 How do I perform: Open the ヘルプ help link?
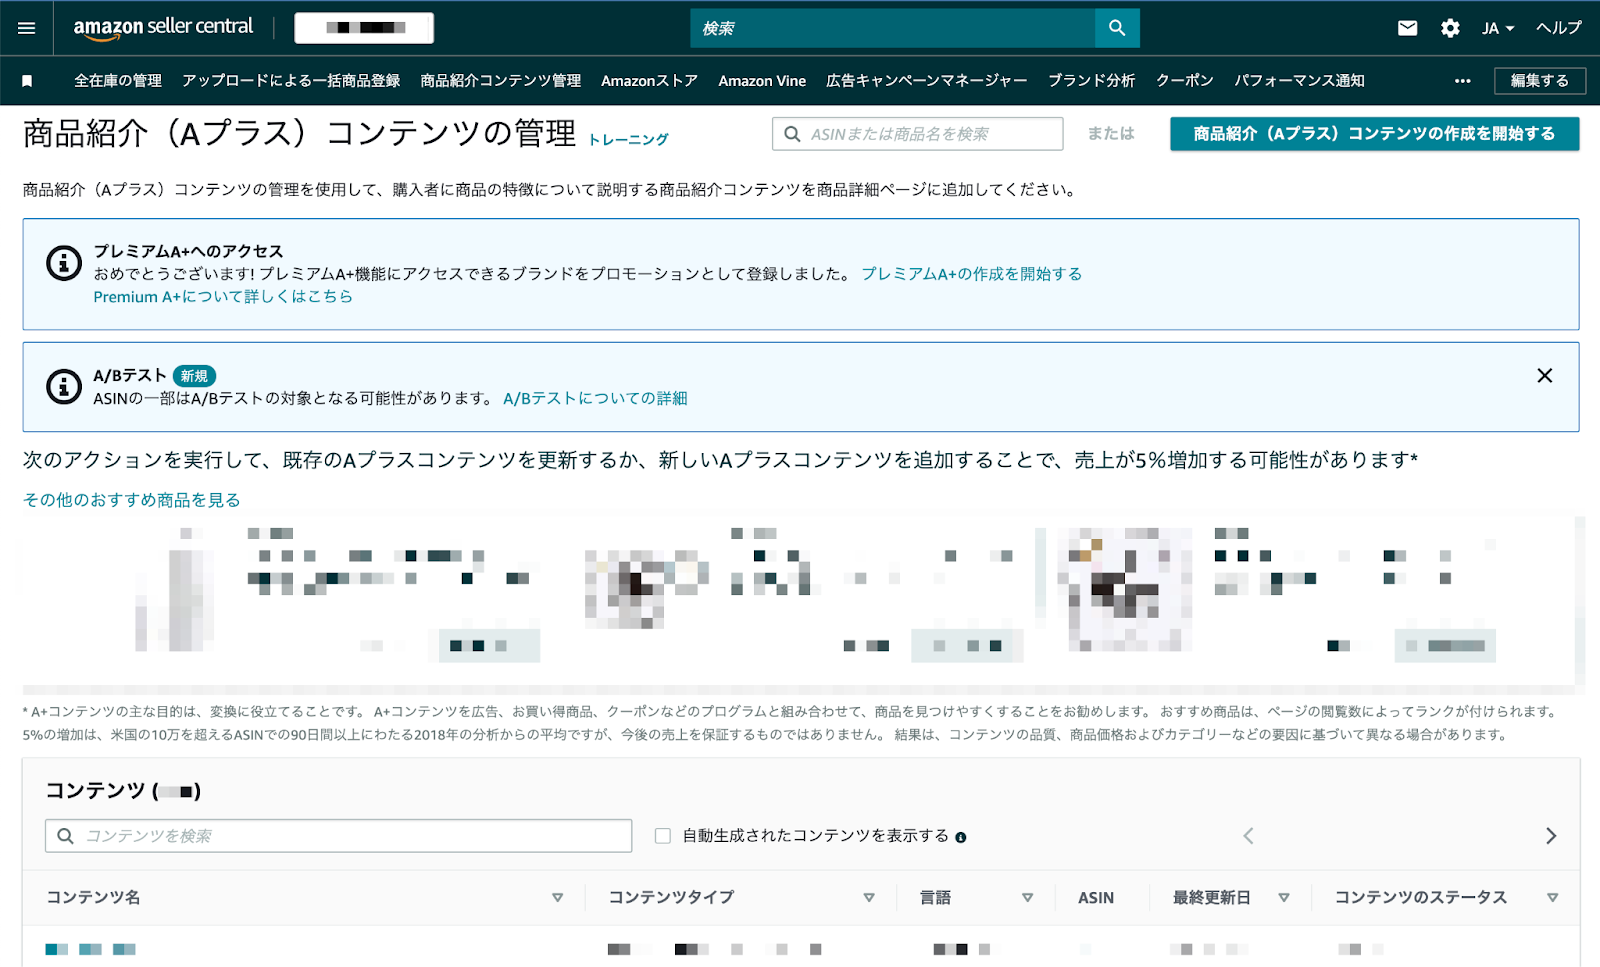click(1559, 28)
